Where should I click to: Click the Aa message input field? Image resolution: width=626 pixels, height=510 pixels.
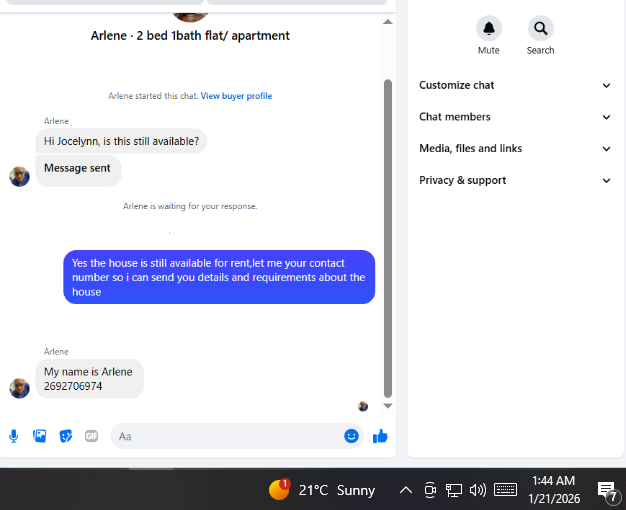228,436
